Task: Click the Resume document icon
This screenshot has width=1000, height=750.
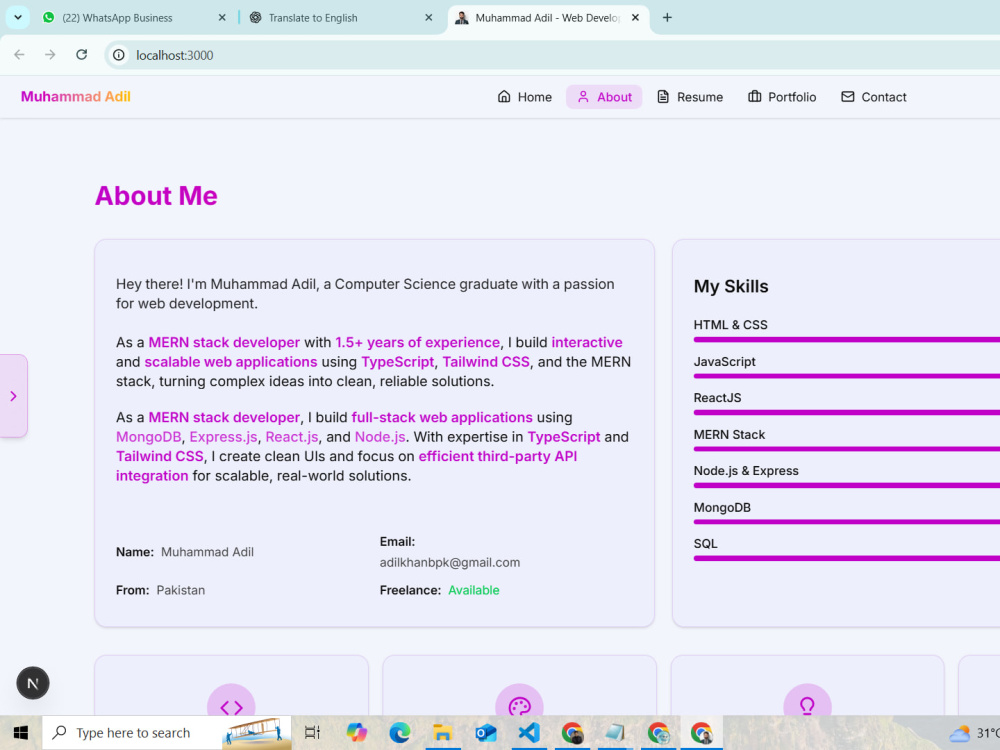Action: pyautogui.click(x=663, y=96)
